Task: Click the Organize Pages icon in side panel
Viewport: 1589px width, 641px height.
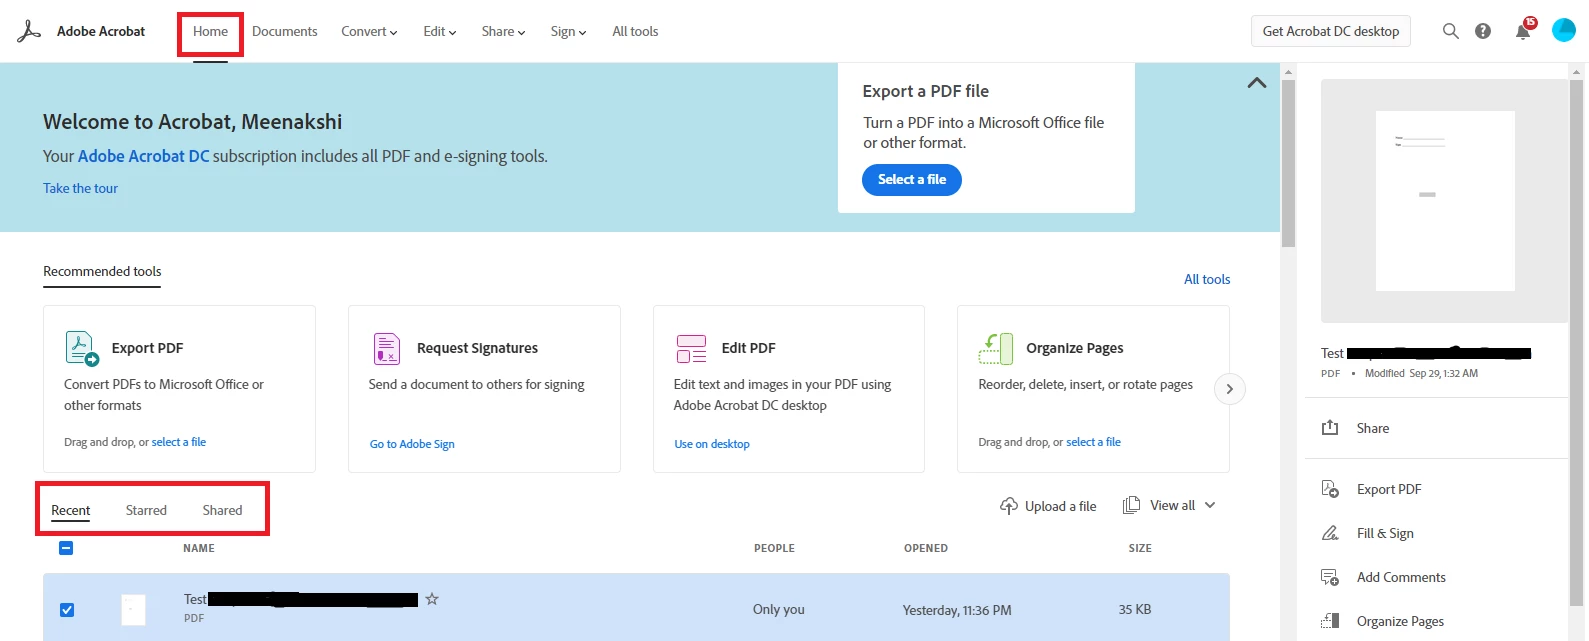Action: pyautogui.click(x=1330, y=621)
